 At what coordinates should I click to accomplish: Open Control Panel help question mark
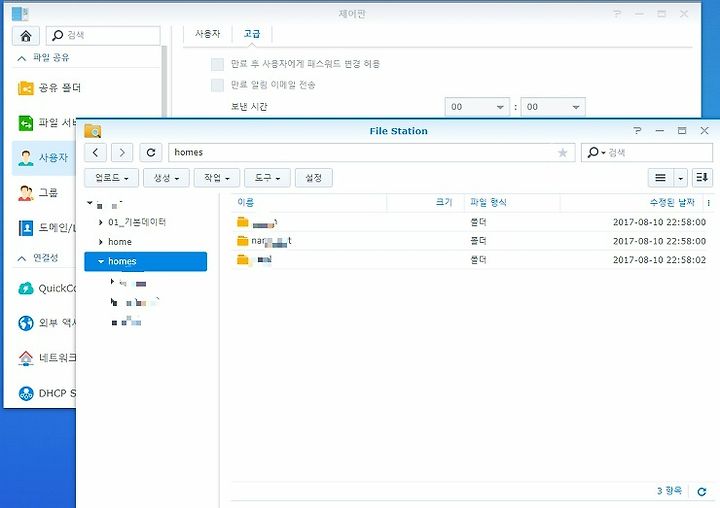click(x=617, y=14)
